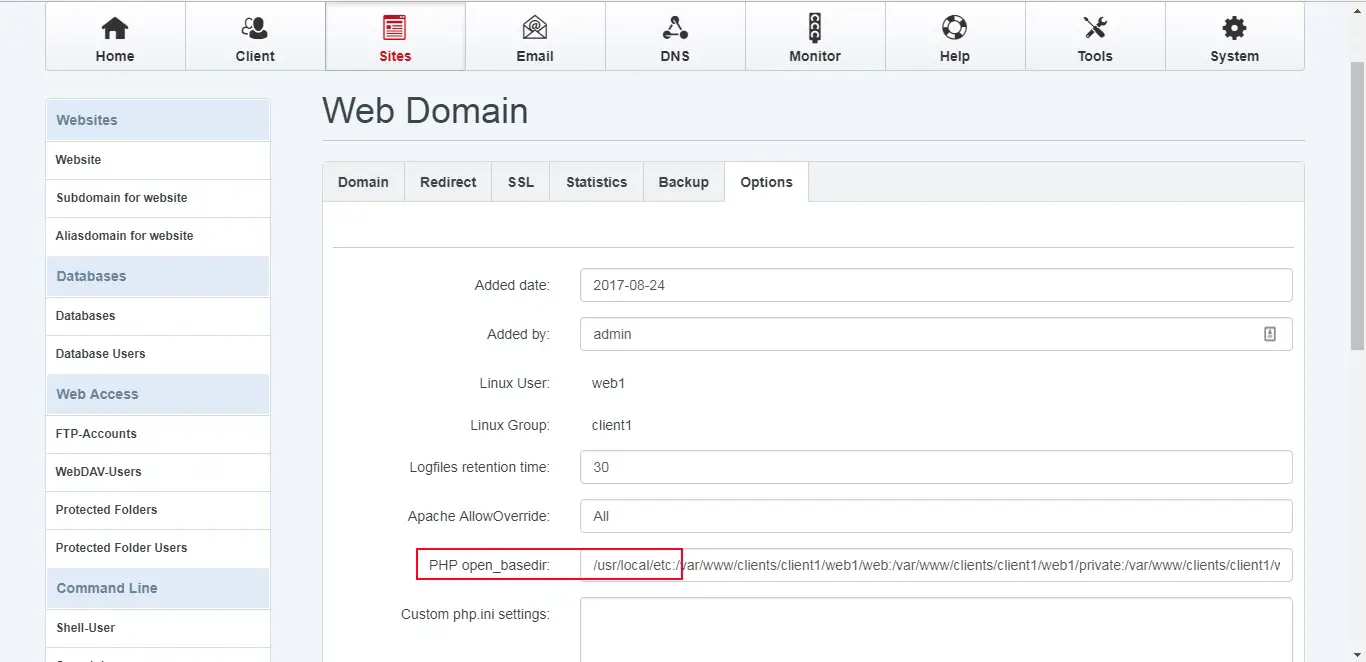Switch to the Backup tab
1366x662 pixels.
click(x=684, y=182)
